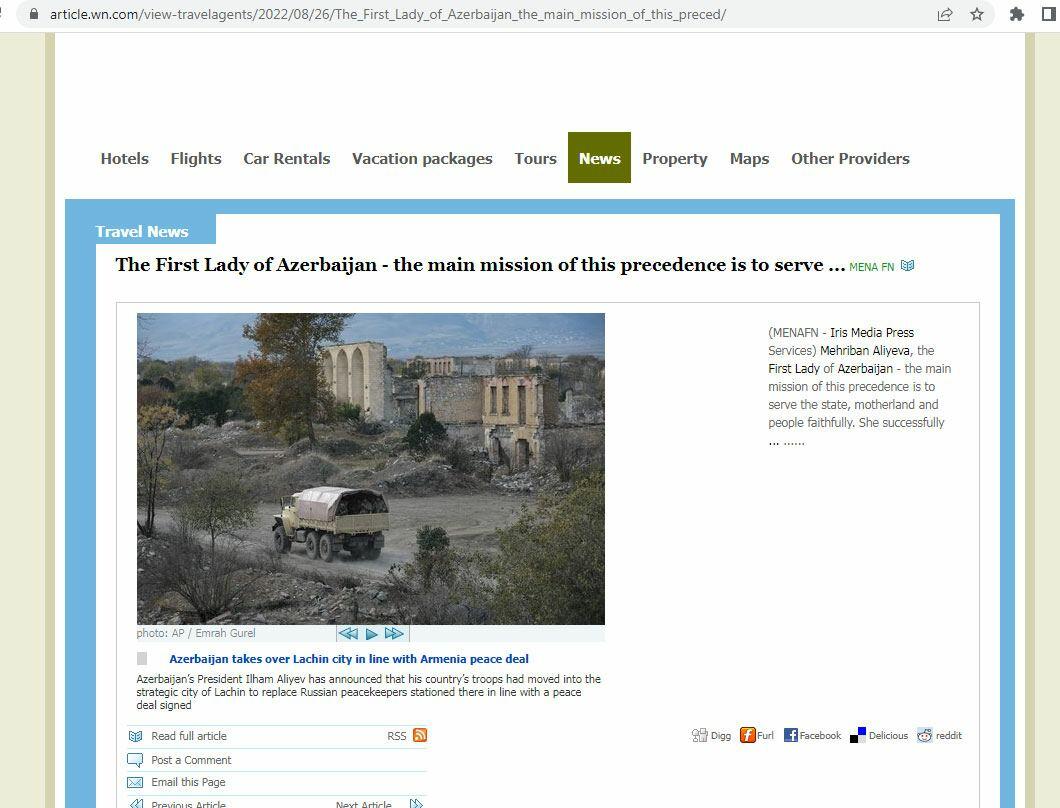
Task: Click the ruined town truck photo
Action: pyautogui.click(x=370, y=469)
